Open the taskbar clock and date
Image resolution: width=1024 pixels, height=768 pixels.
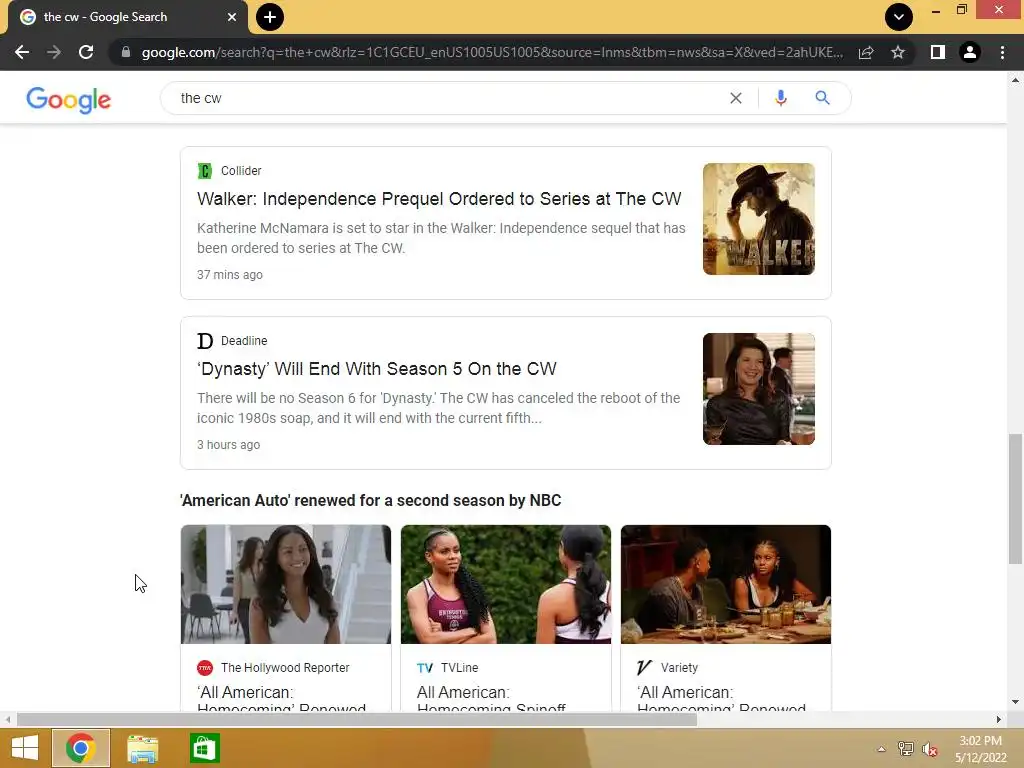coord(980,749)
